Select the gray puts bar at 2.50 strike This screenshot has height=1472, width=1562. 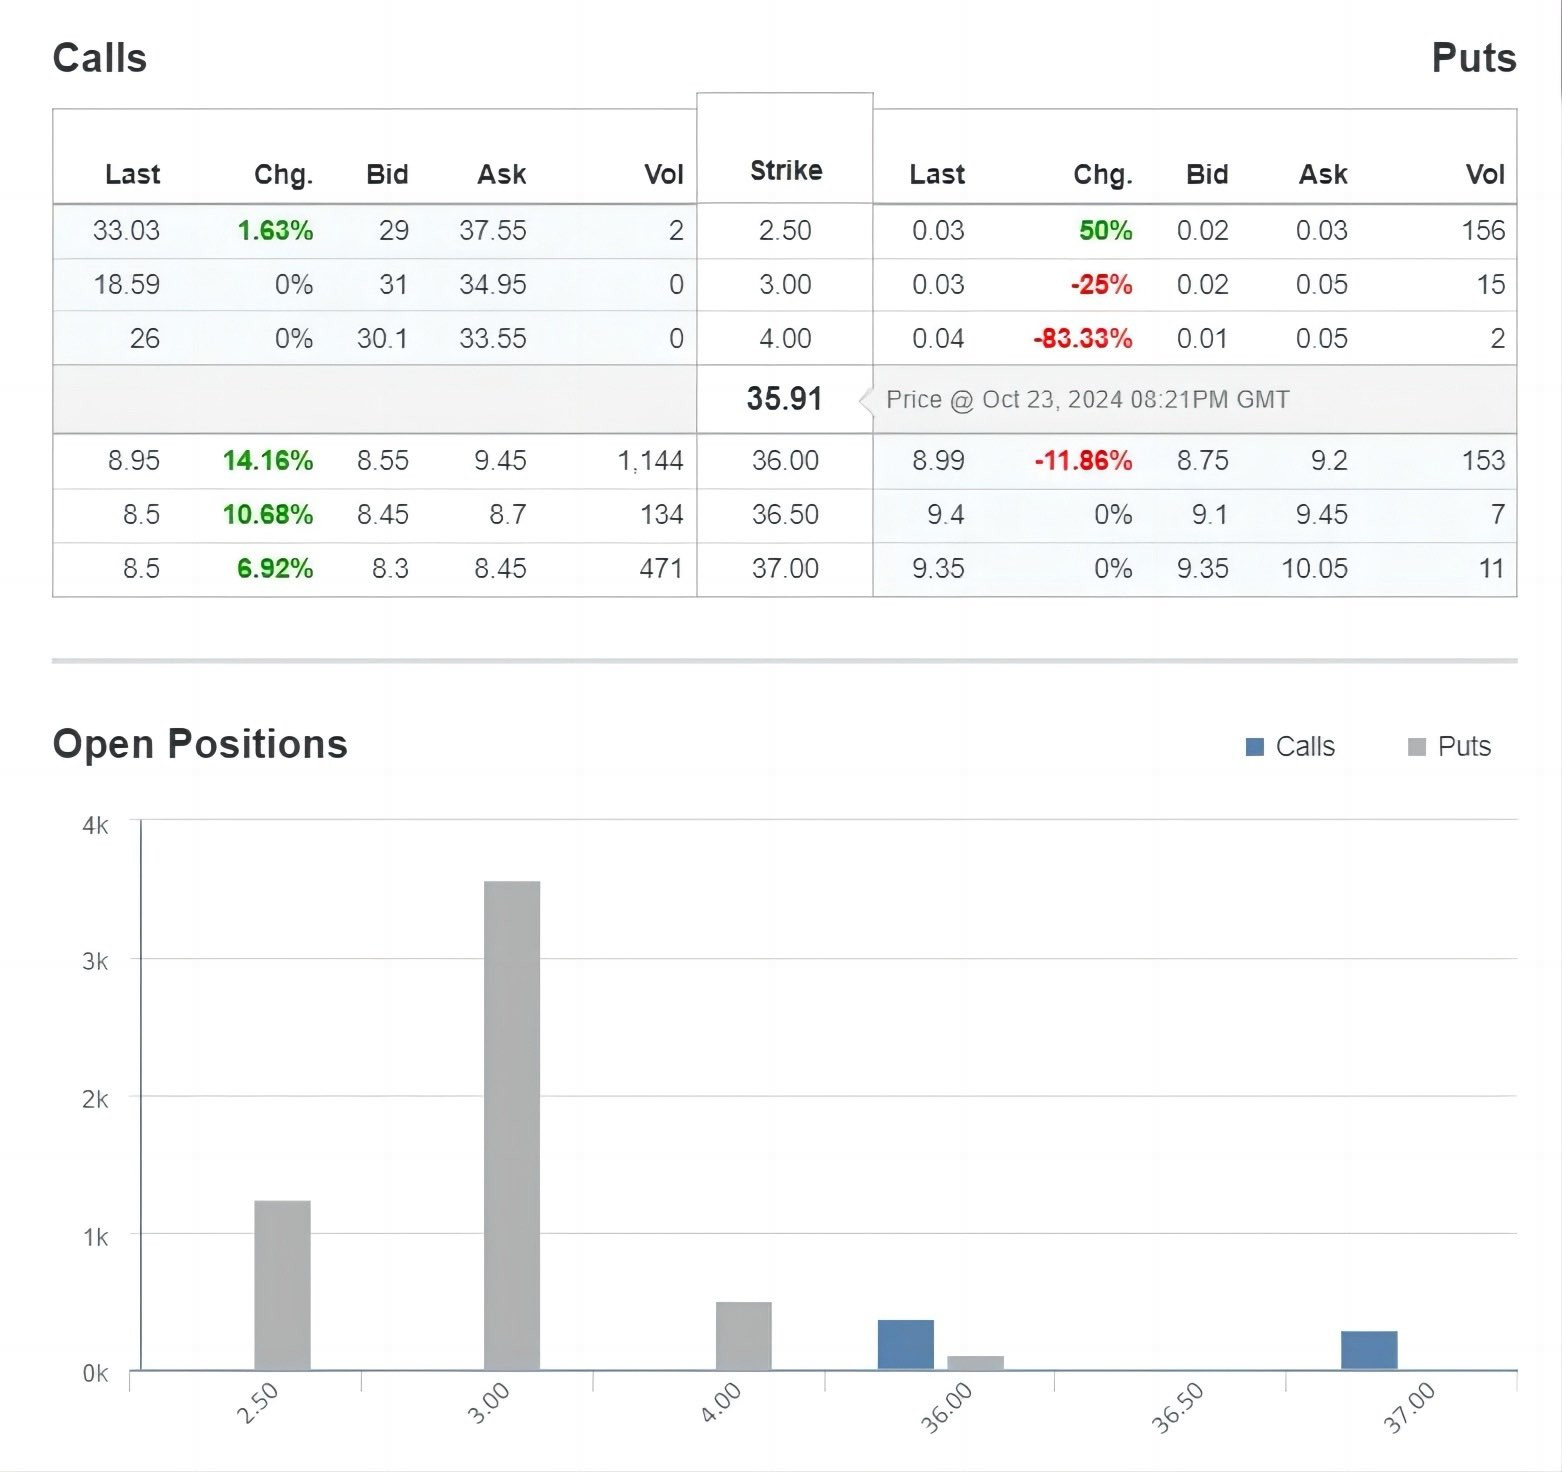[x=282, y=1285]
